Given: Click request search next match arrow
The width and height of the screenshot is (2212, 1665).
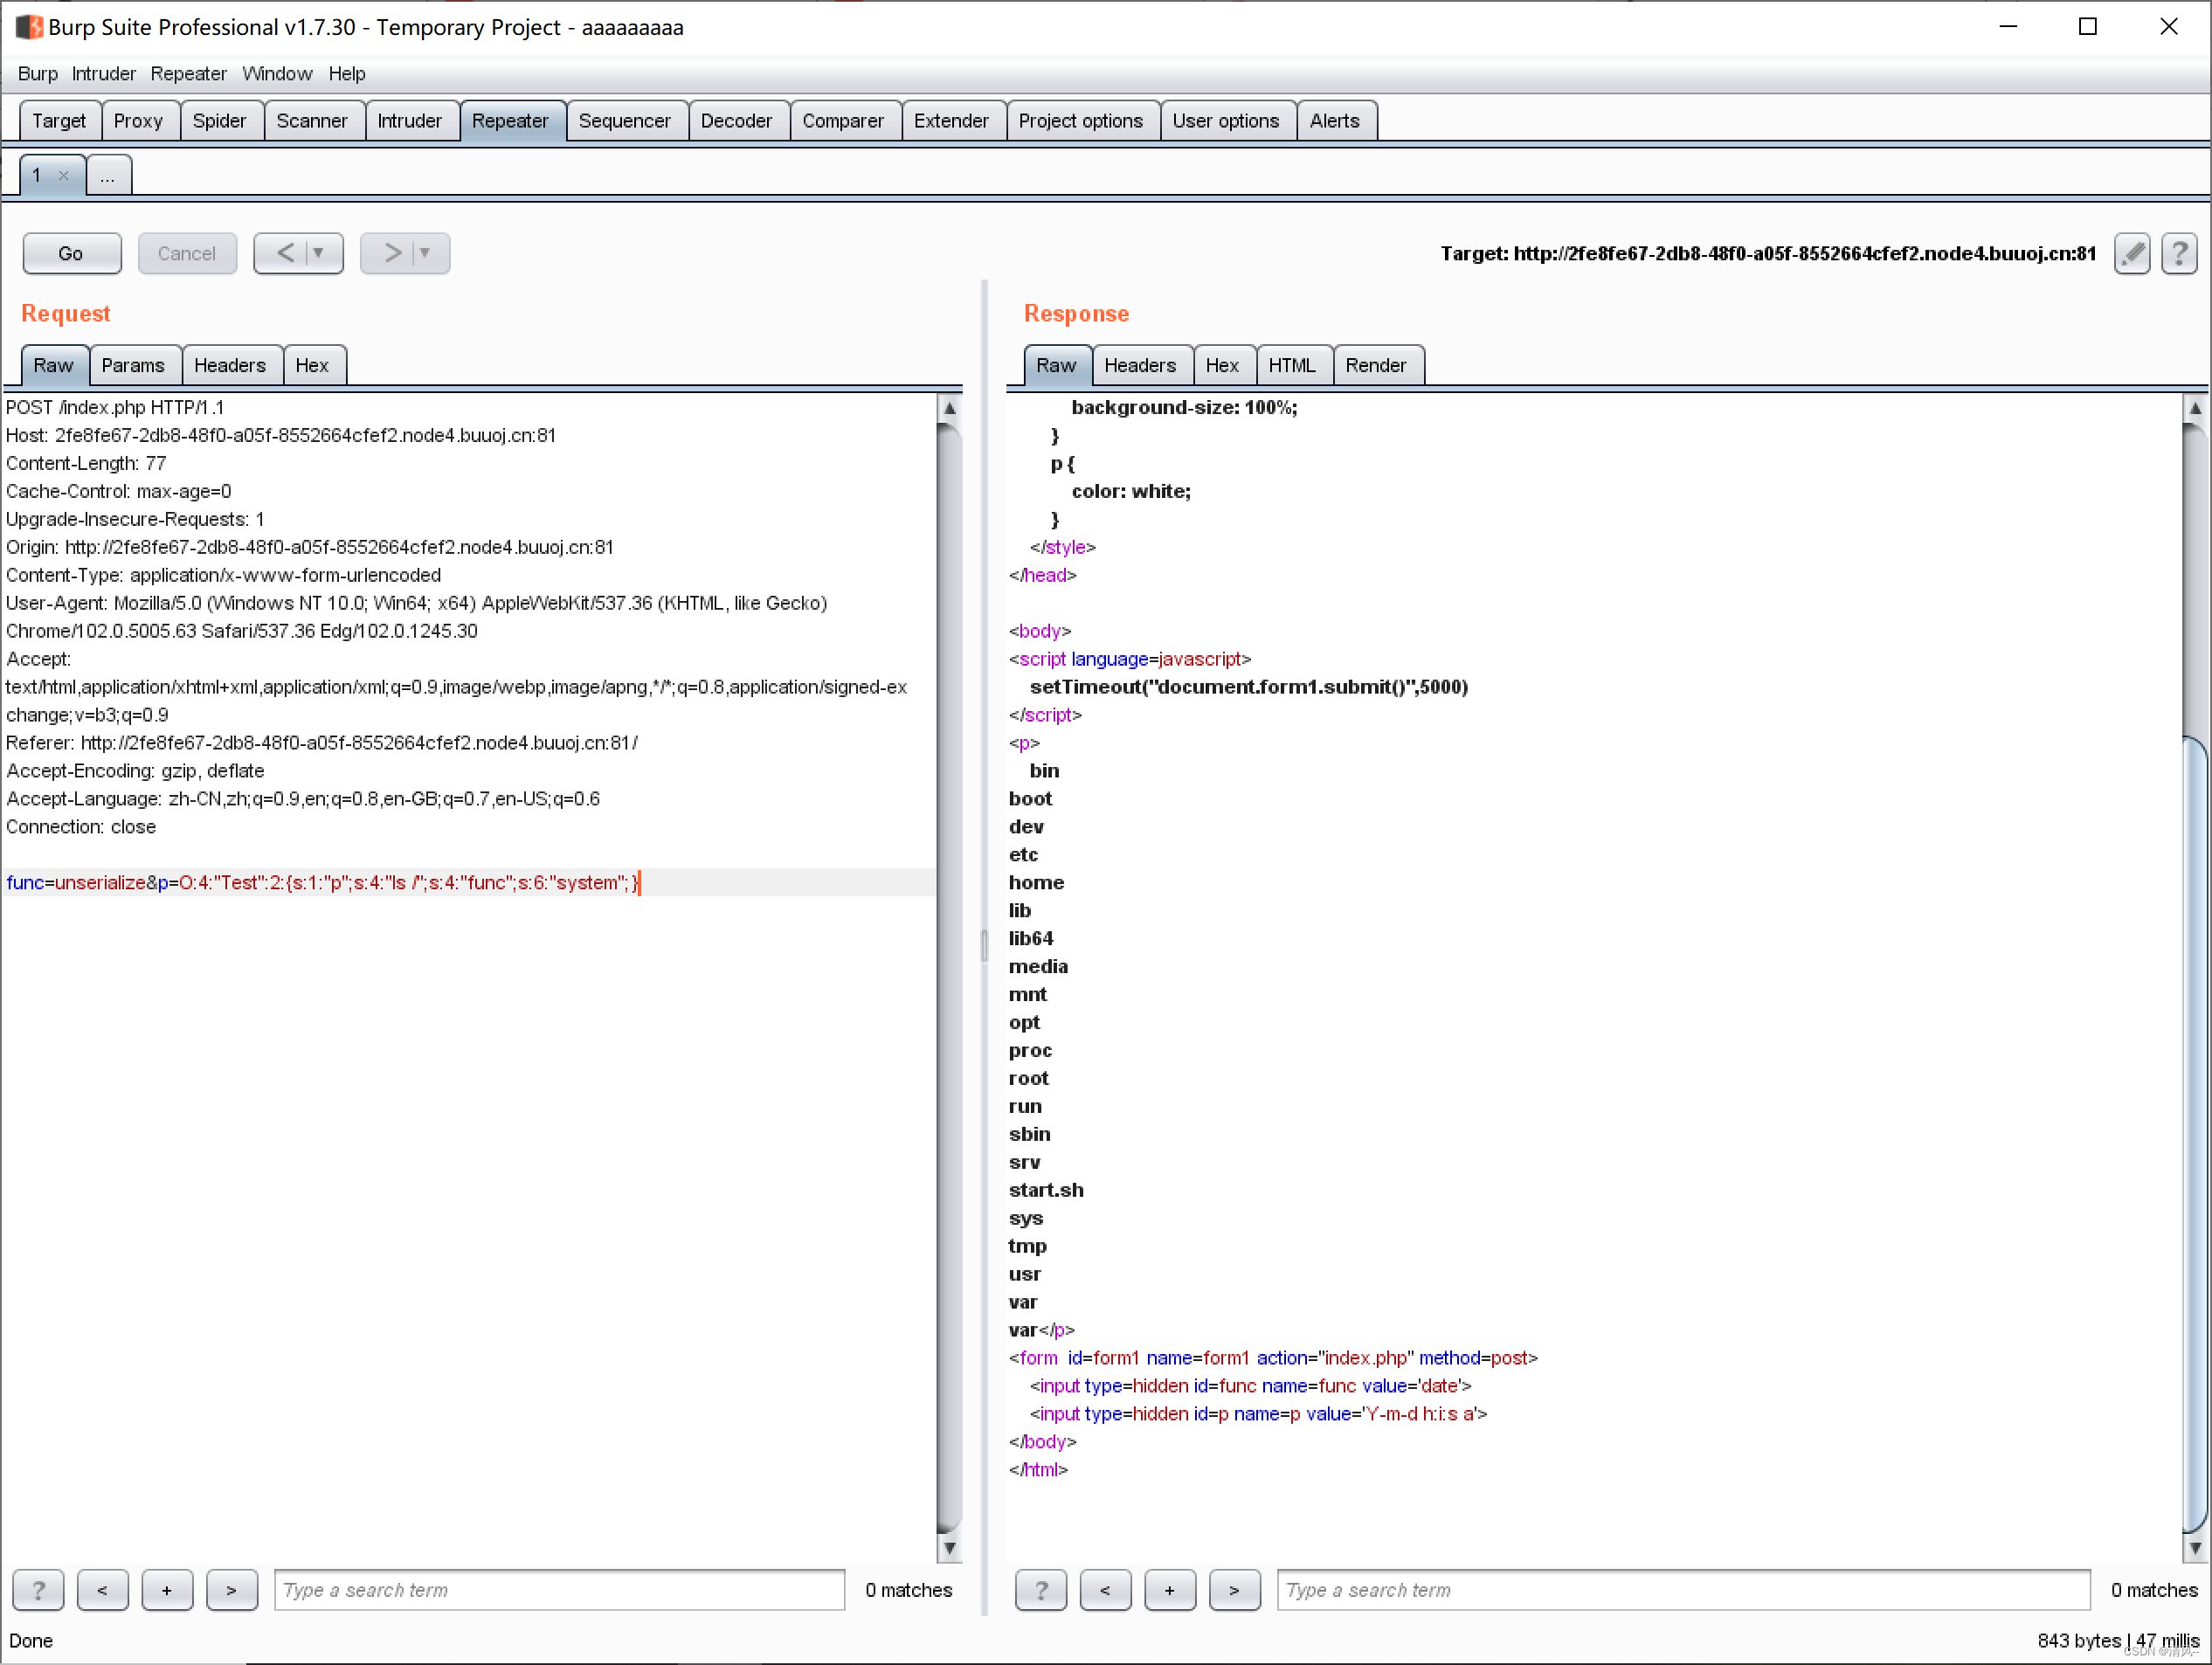Looking at the screenshot, I should pyautogui.click(x=231, y=1589).
